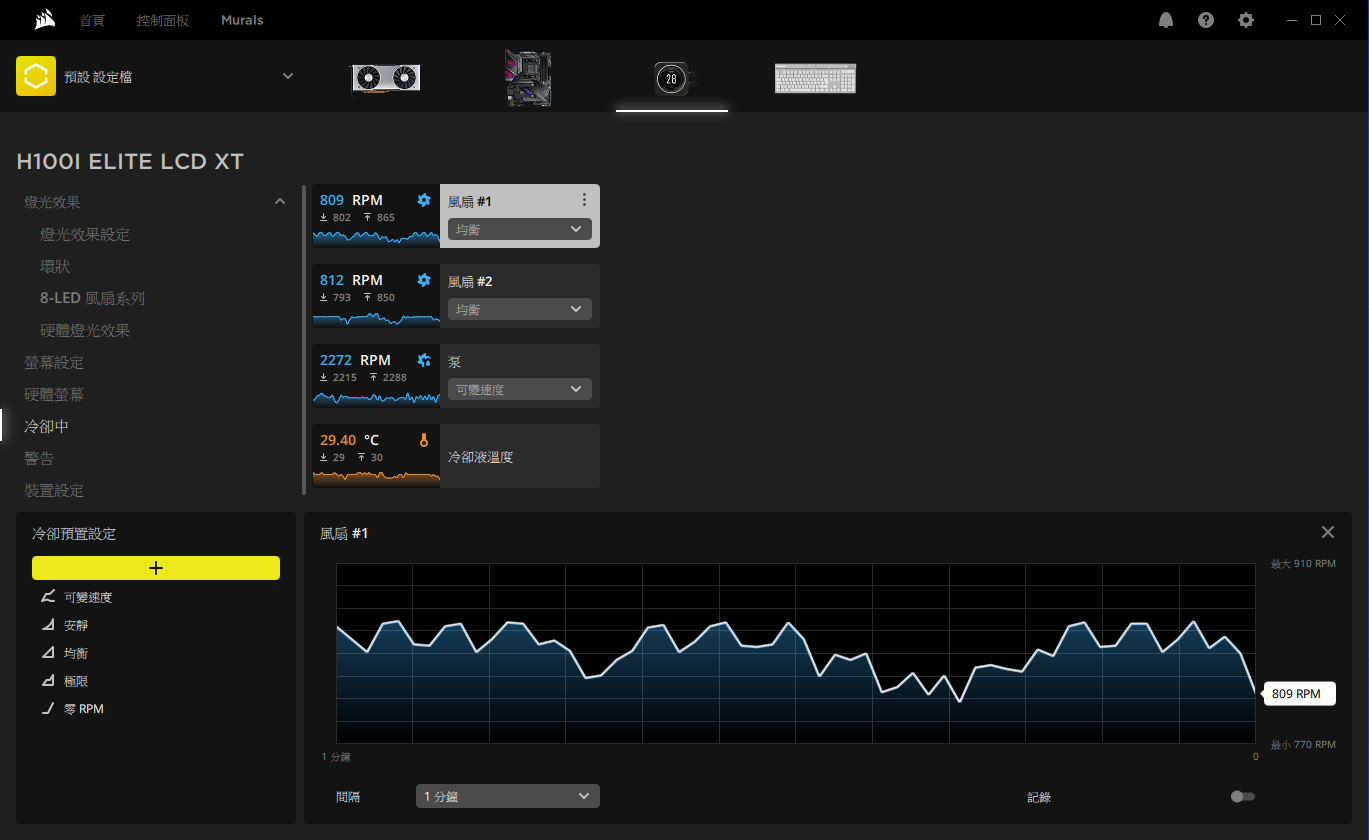Click the 最小 770 RPM label
This screenshot has width=1369, height=840.
point(1303,745)
